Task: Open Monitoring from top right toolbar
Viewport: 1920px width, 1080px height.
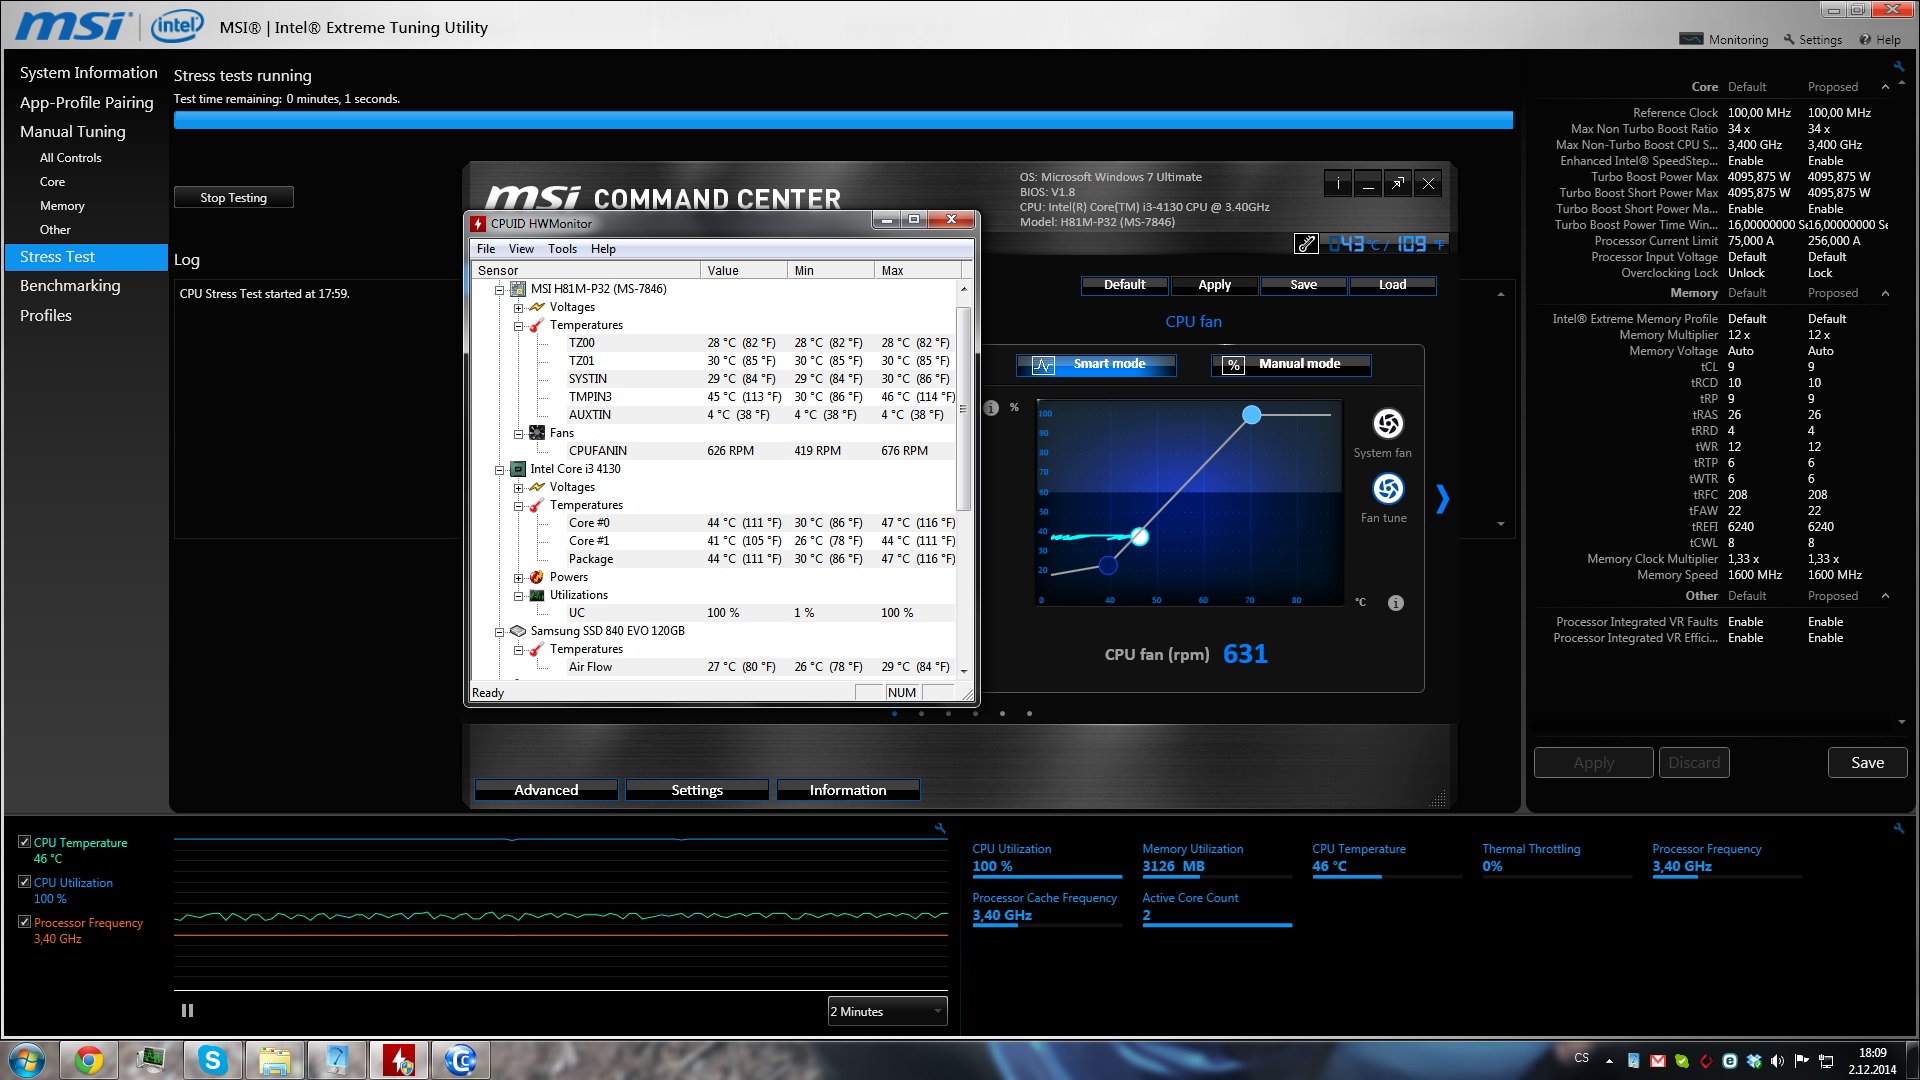Action: (x=1724, y=40)
